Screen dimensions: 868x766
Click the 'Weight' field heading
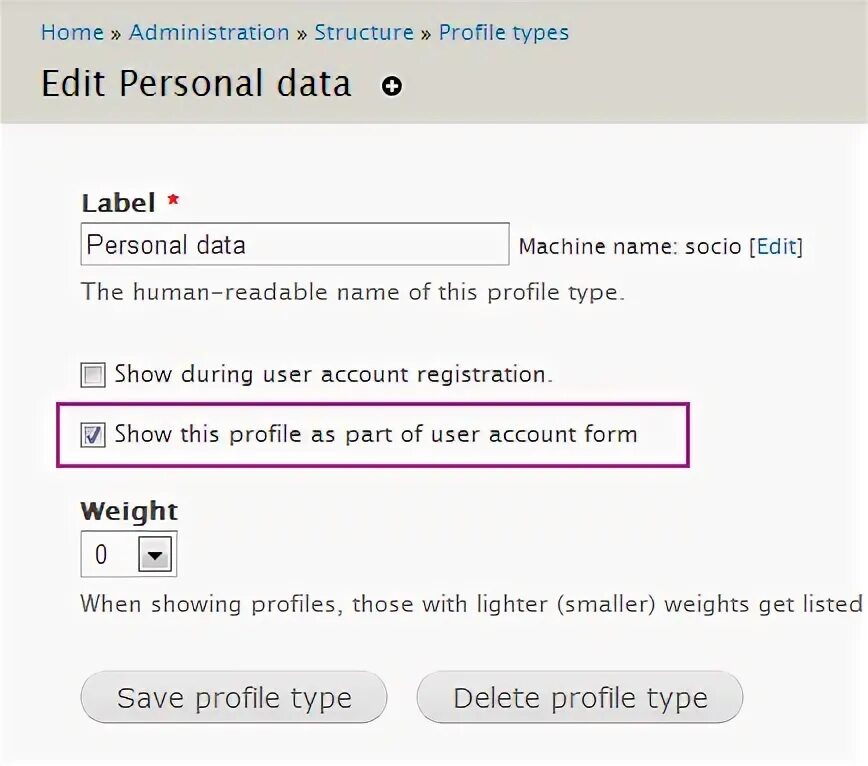pyautogui.click(x=129, y=511)
